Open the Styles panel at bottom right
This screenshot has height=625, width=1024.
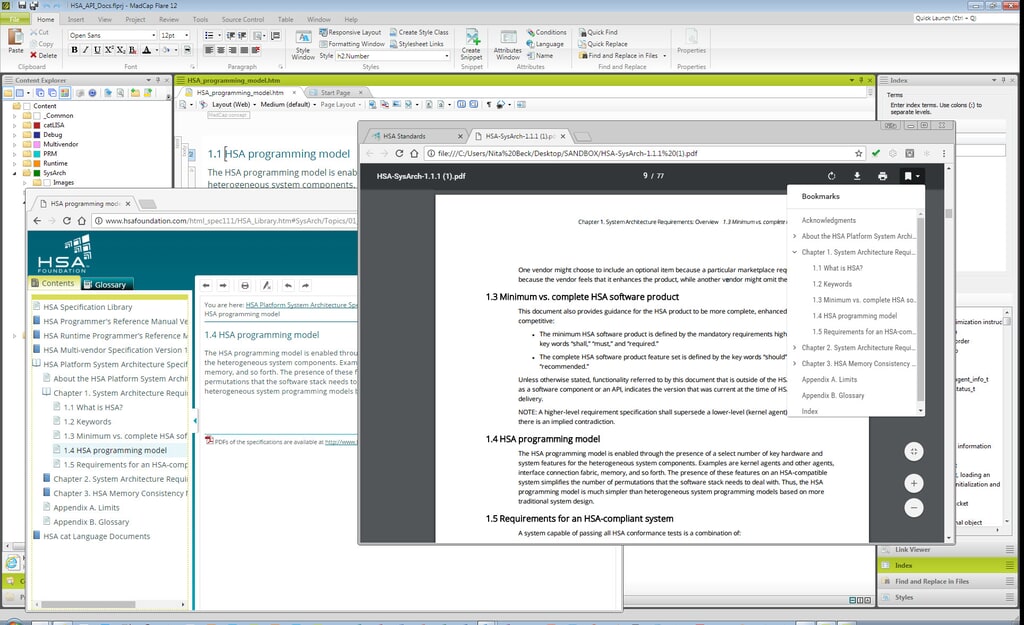point(947,597)
